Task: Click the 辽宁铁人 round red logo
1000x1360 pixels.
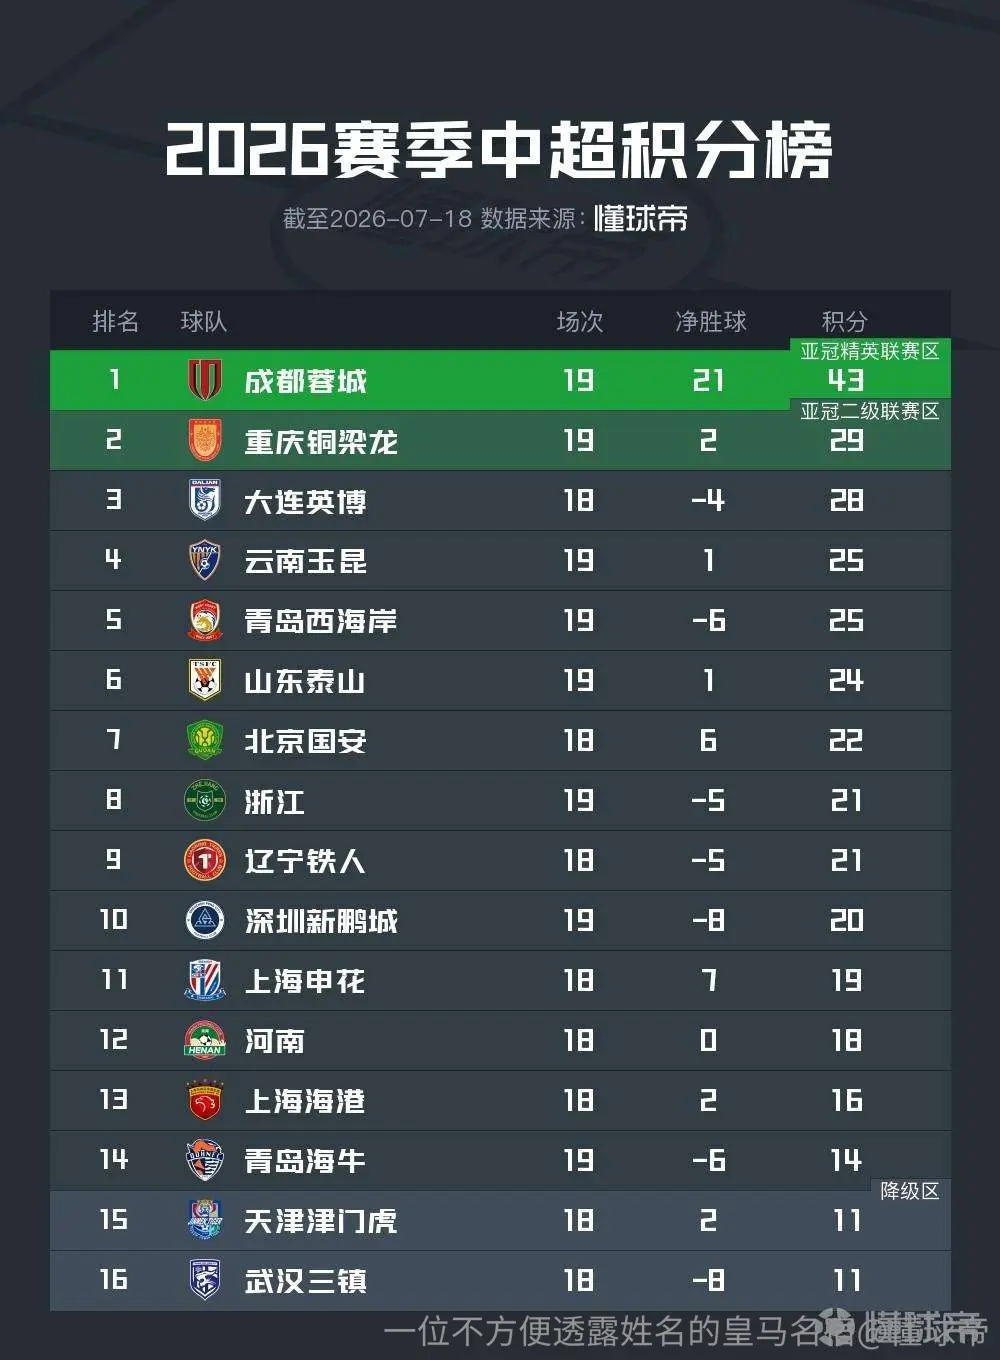Action: pyautogui.click(x=205, y=860)
